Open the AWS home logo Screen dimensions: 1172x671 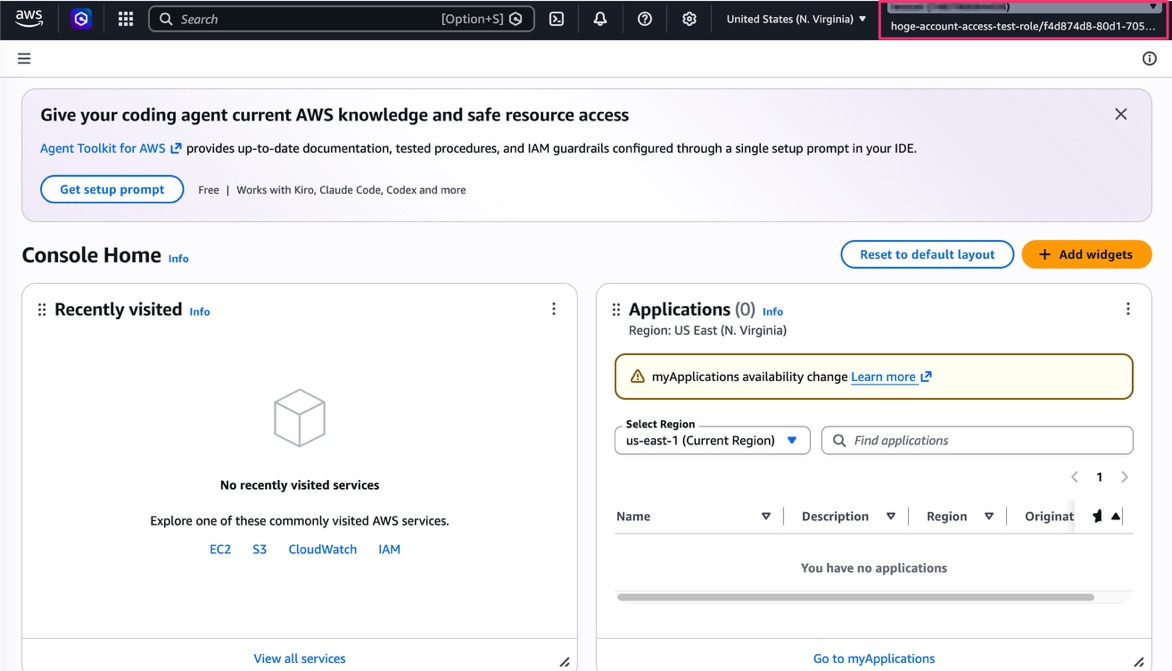pos(29,19)
